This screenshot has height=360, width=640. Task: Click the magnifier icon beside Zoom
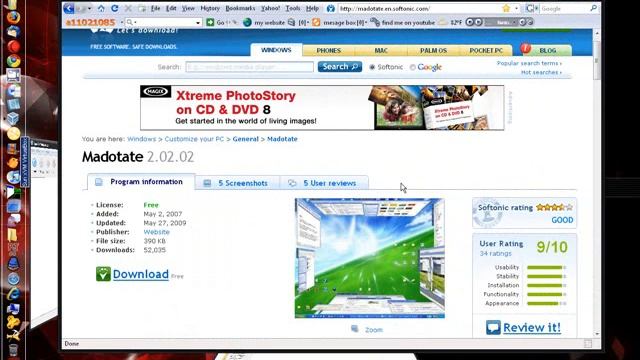tap(355, 329)
